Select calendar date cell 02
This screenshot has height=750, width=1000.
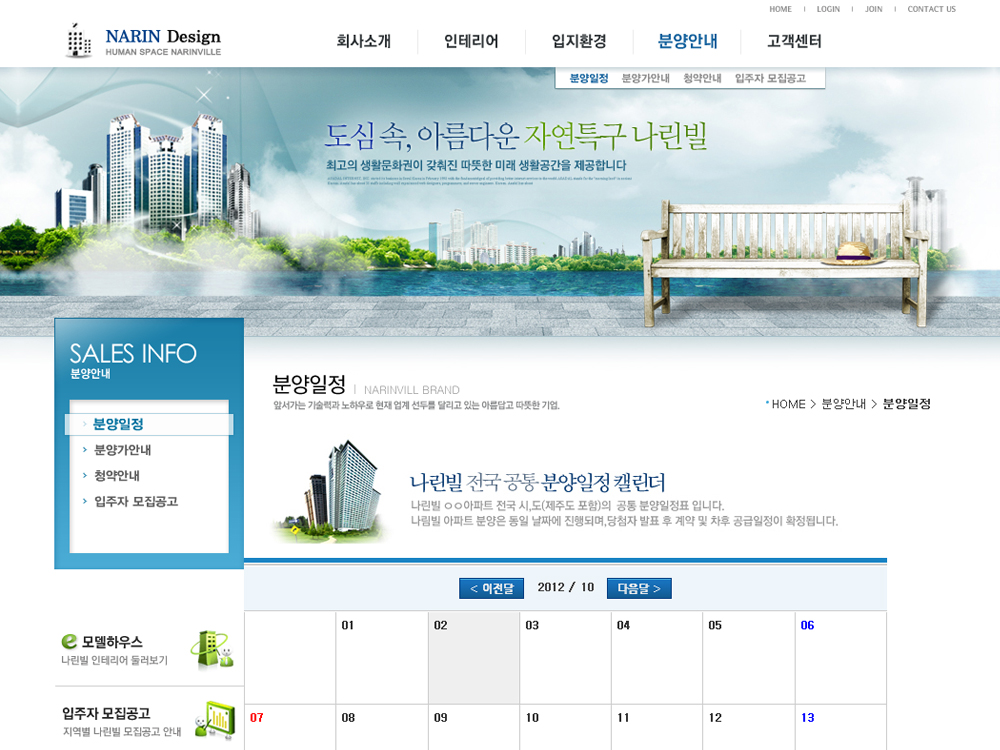coord(474,657)
